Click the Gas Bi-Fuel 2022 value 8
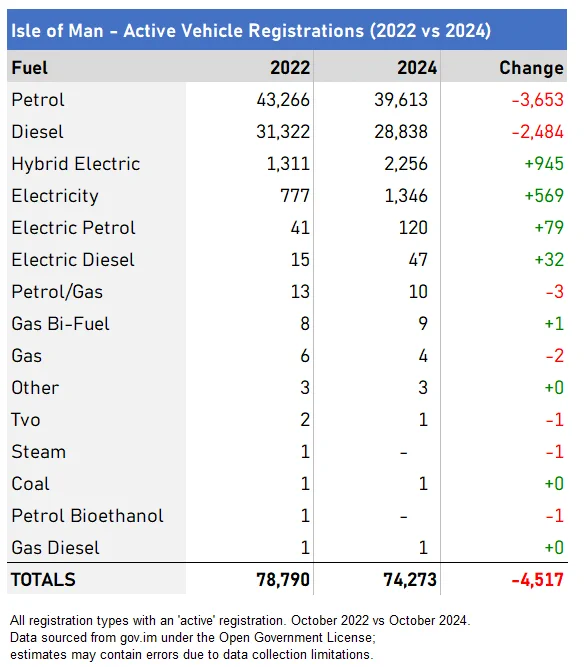 (x=305, y=324)
